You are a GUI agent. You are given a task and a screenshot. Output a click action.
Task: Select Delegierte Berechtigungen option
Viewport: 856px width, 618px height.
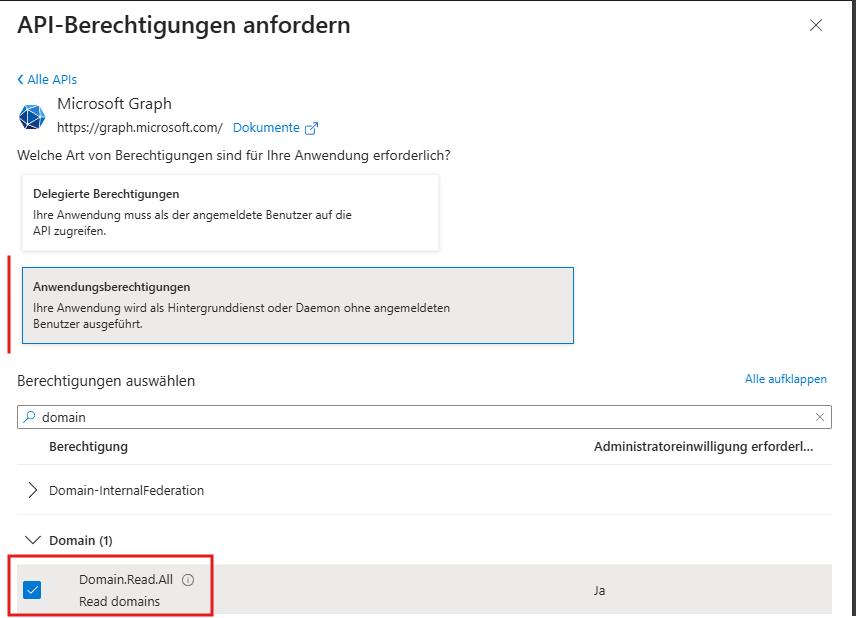click(x=230, y=212)
